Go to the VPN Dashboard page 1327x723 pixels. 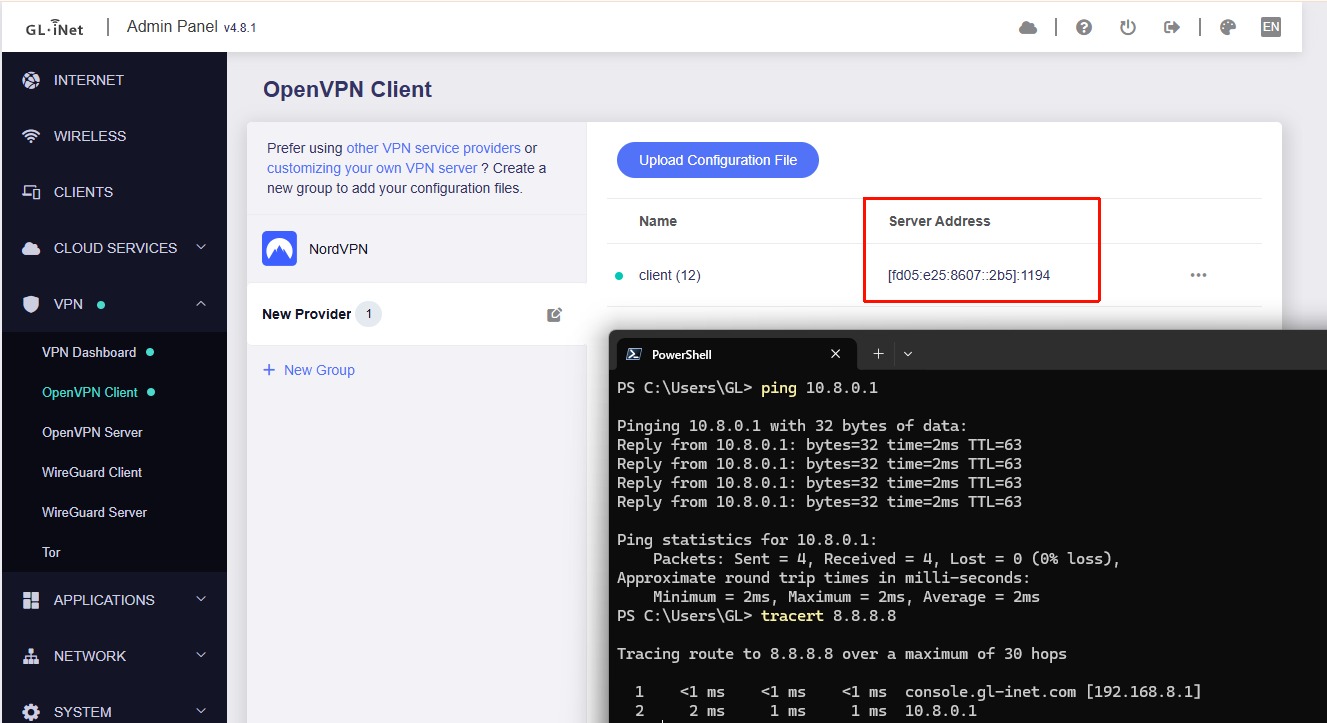pos(89,352)
